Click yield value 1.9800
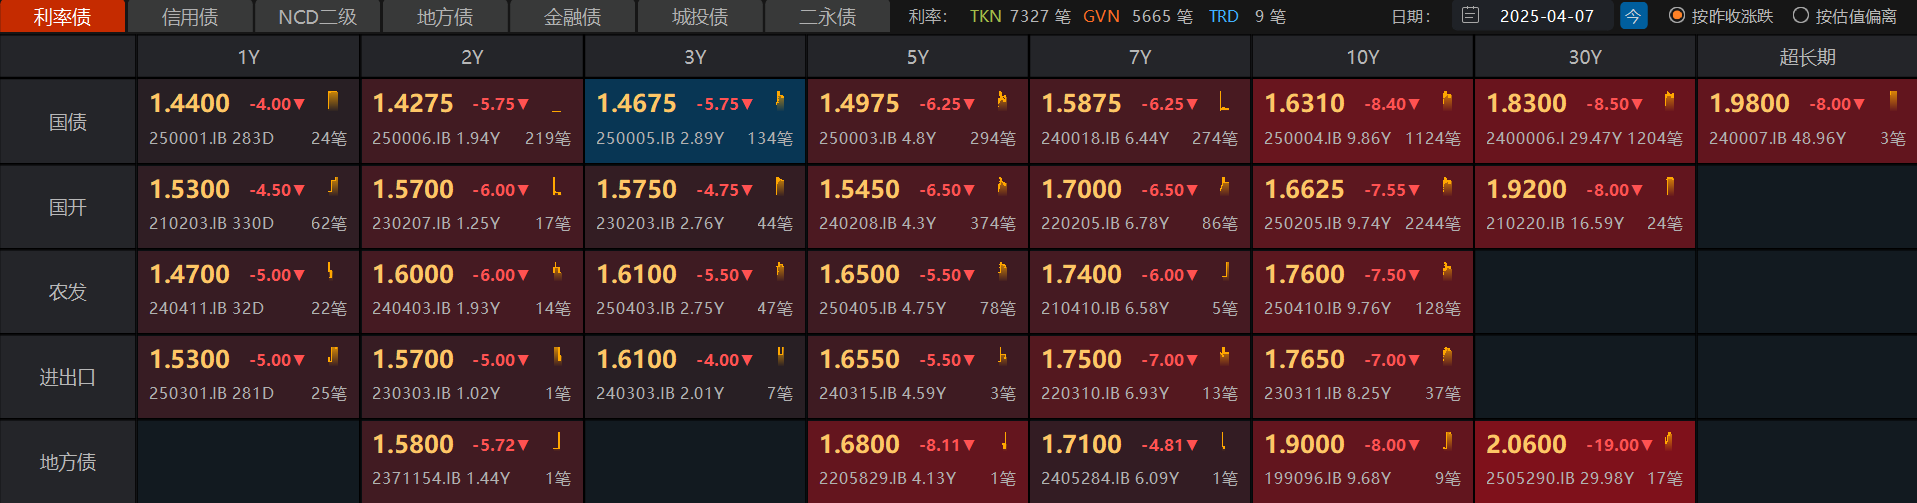 (x=1750, y=103)
